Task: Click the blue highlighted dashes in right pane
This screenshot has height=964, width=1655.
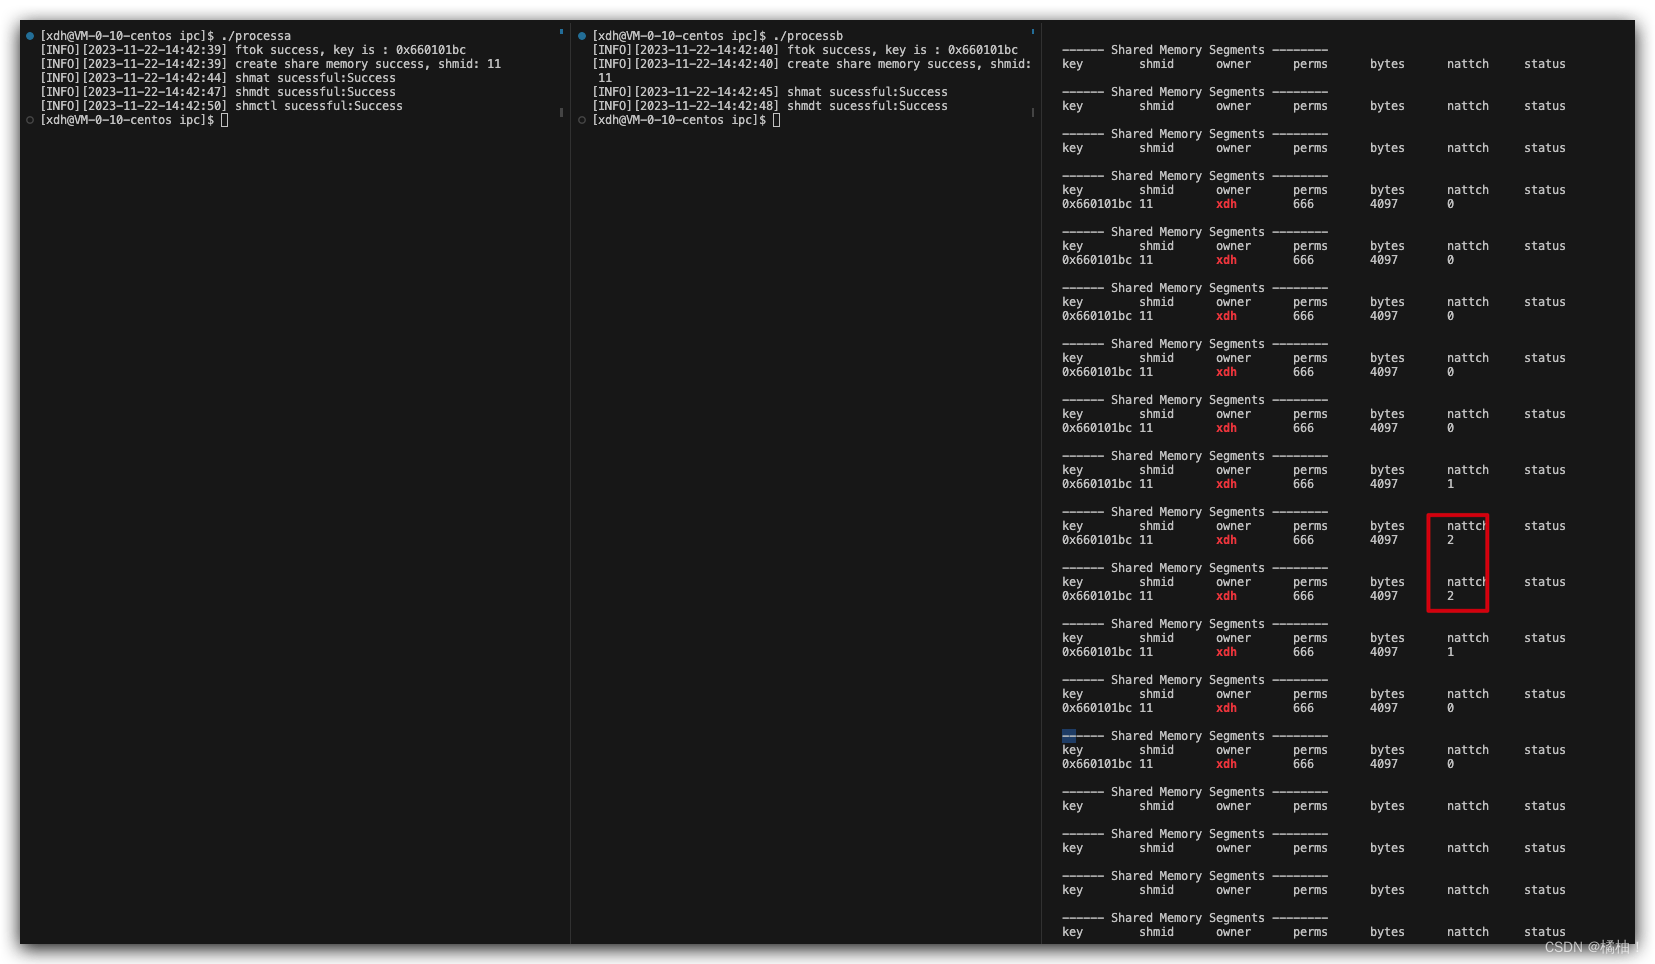Action: (1069, 736)
